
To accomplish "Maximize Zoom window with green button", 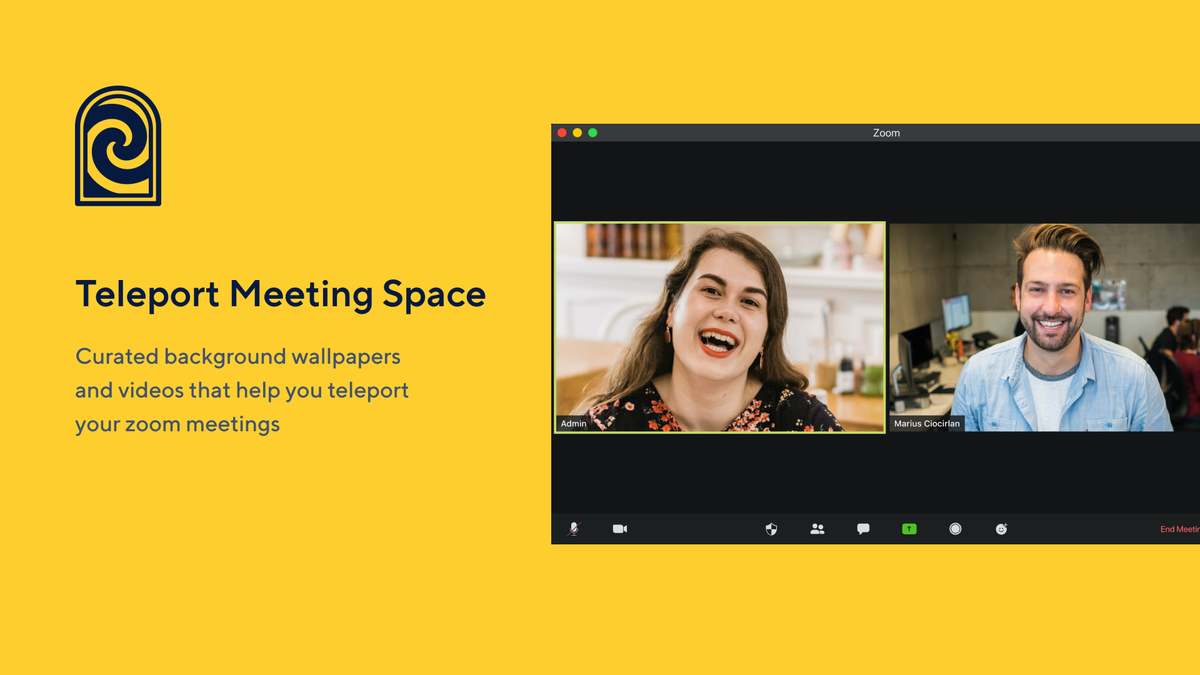I will pyautogui.click(x=592, y=133).
